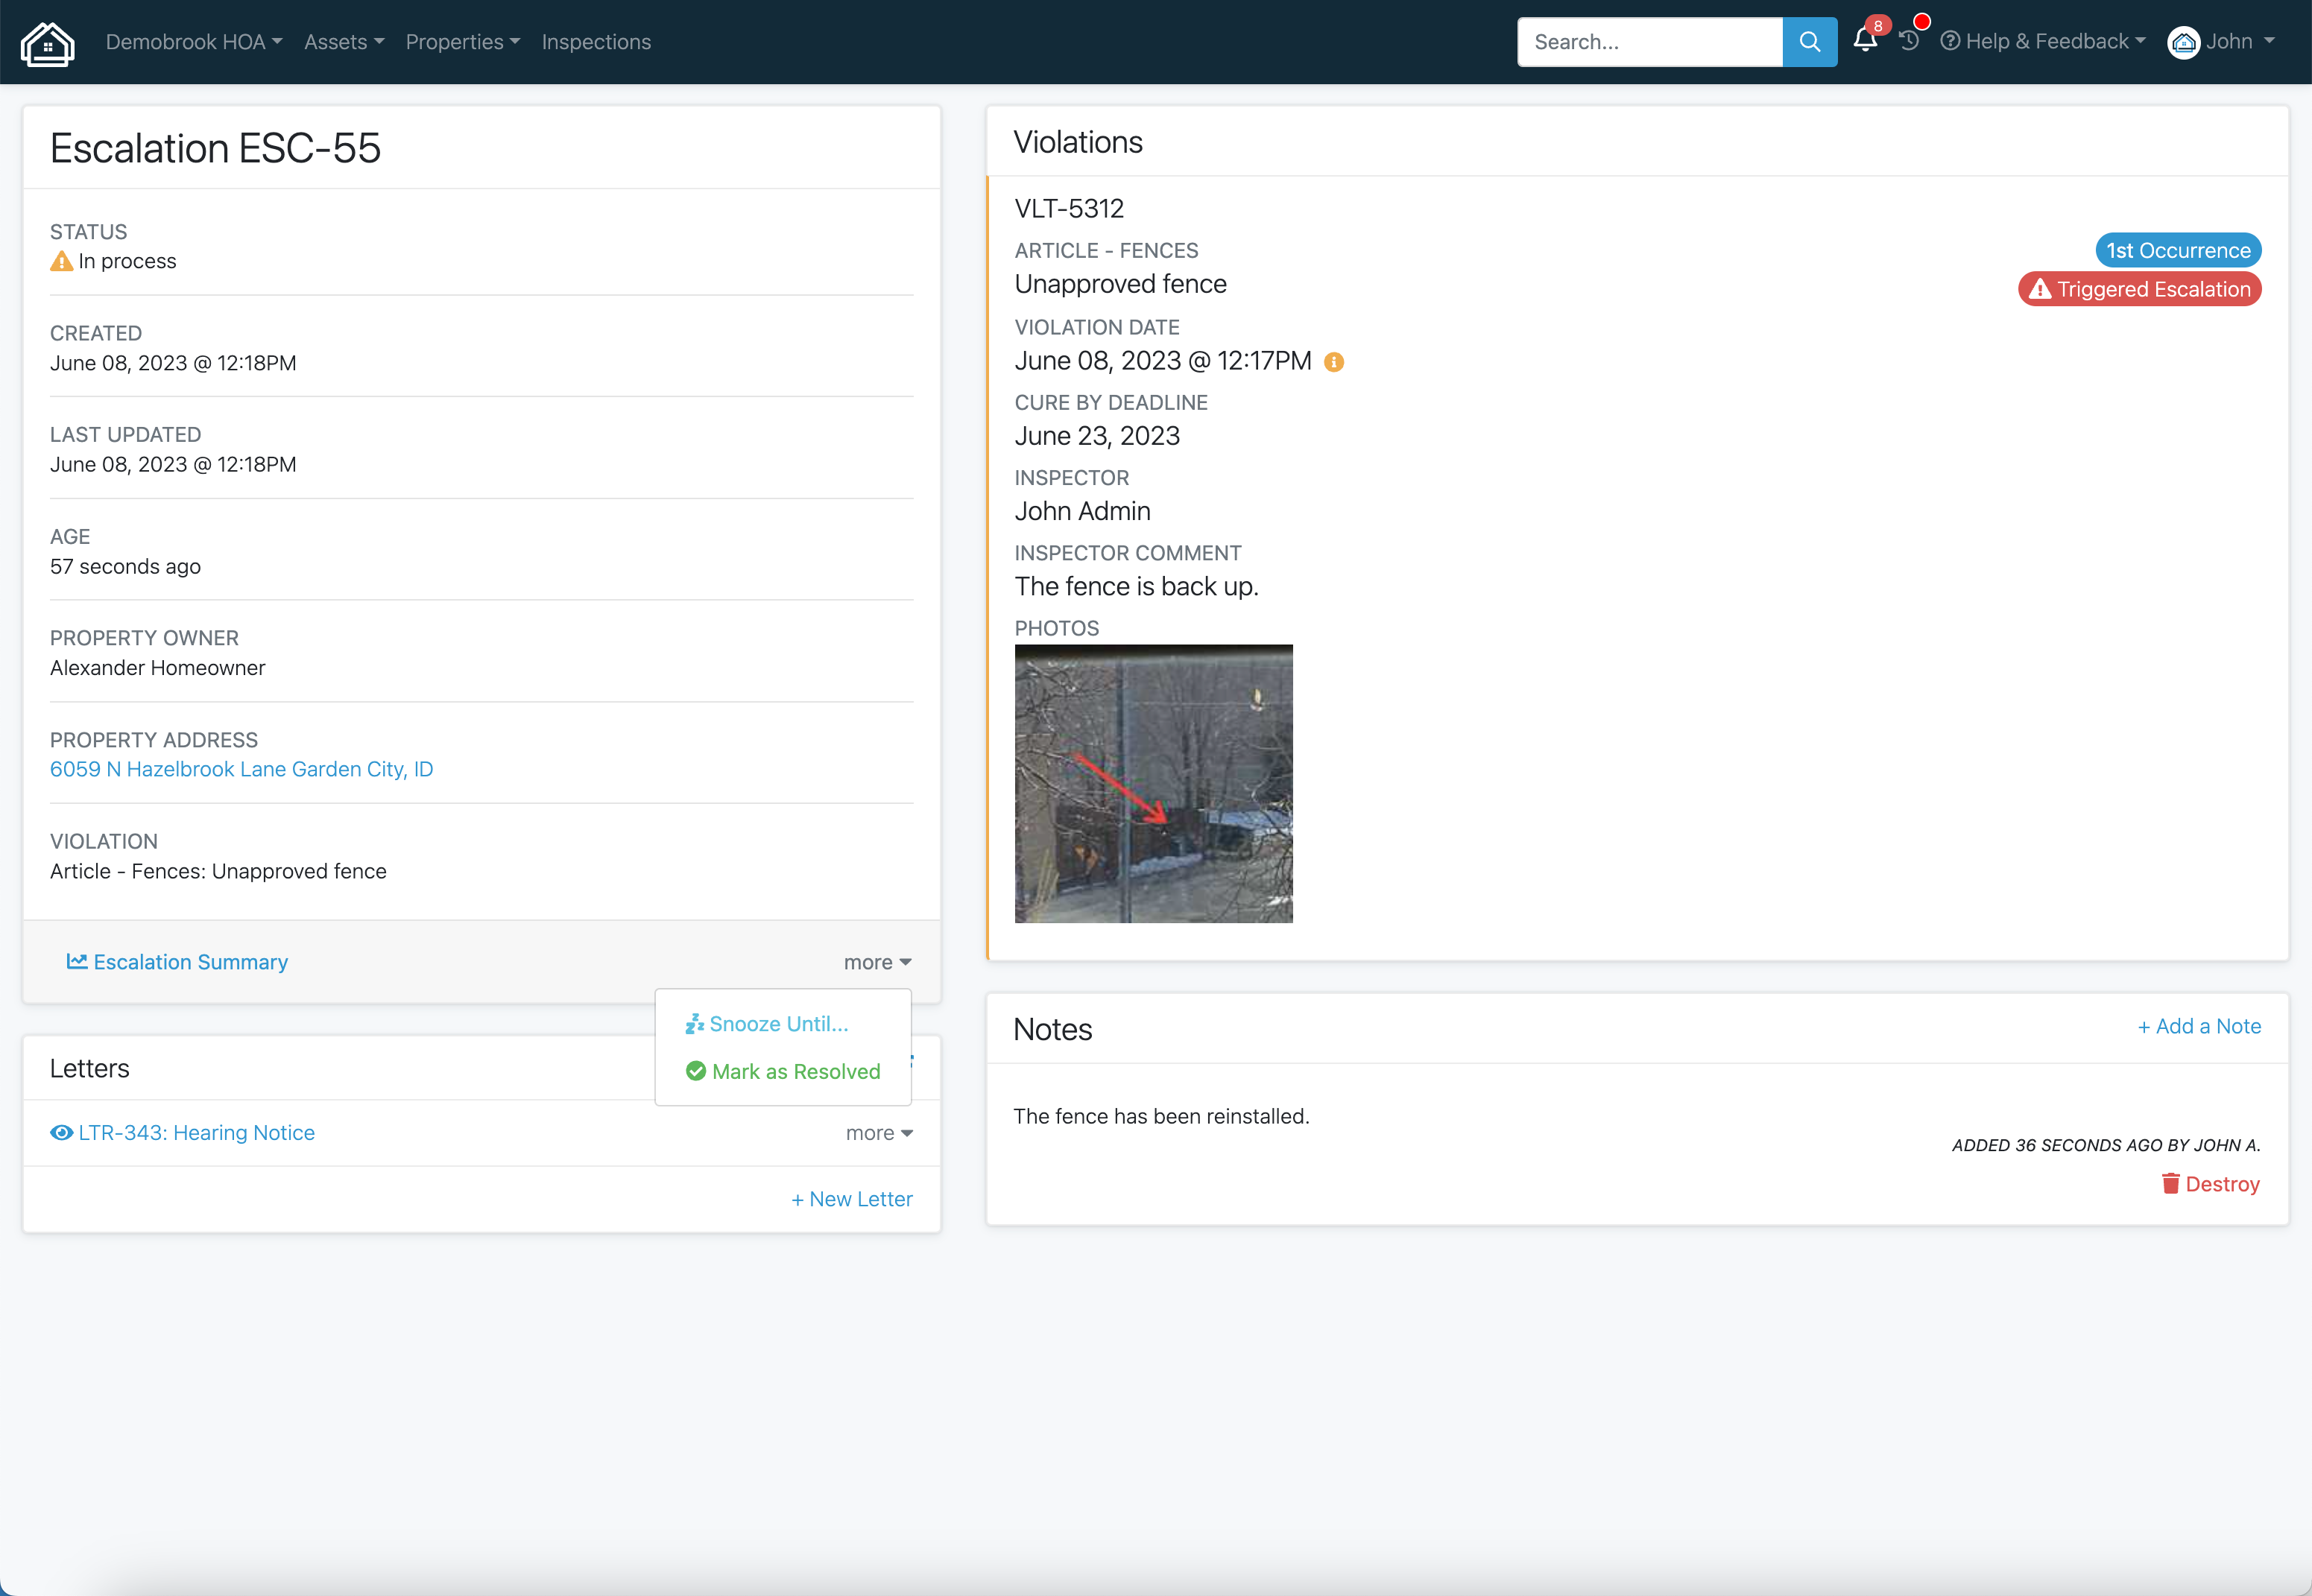Expand the Demobrook HOA dropdown
Screen dimensions: 2312x1596
(x=194, y=42)
